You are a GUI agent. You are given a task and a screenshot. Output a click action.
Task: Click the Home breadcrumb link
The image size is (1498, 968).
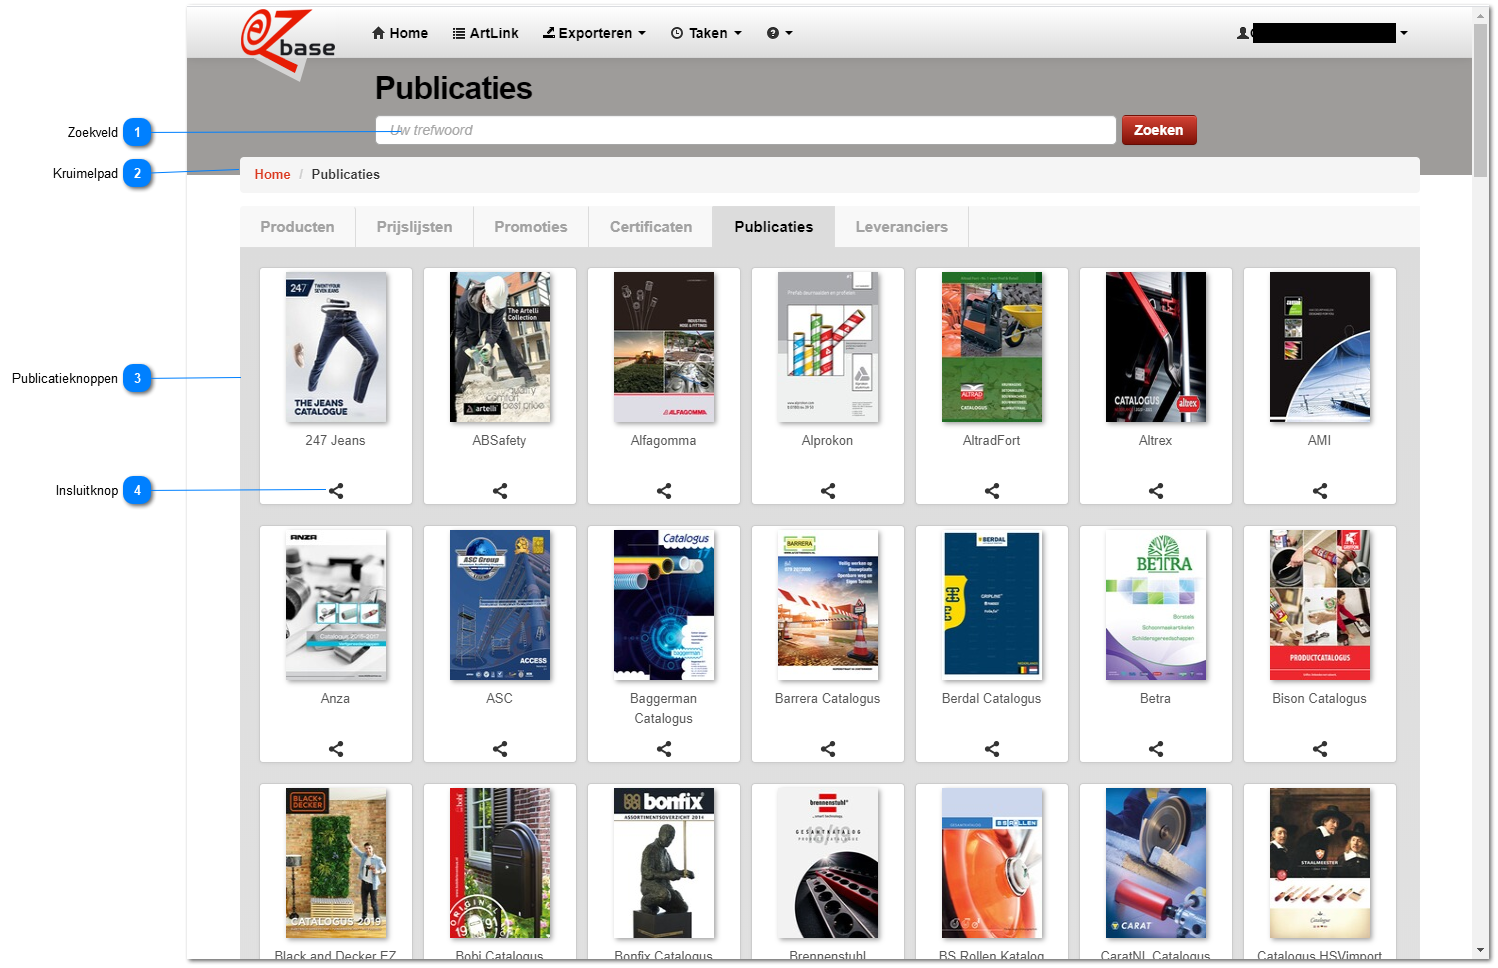[272, 174]
